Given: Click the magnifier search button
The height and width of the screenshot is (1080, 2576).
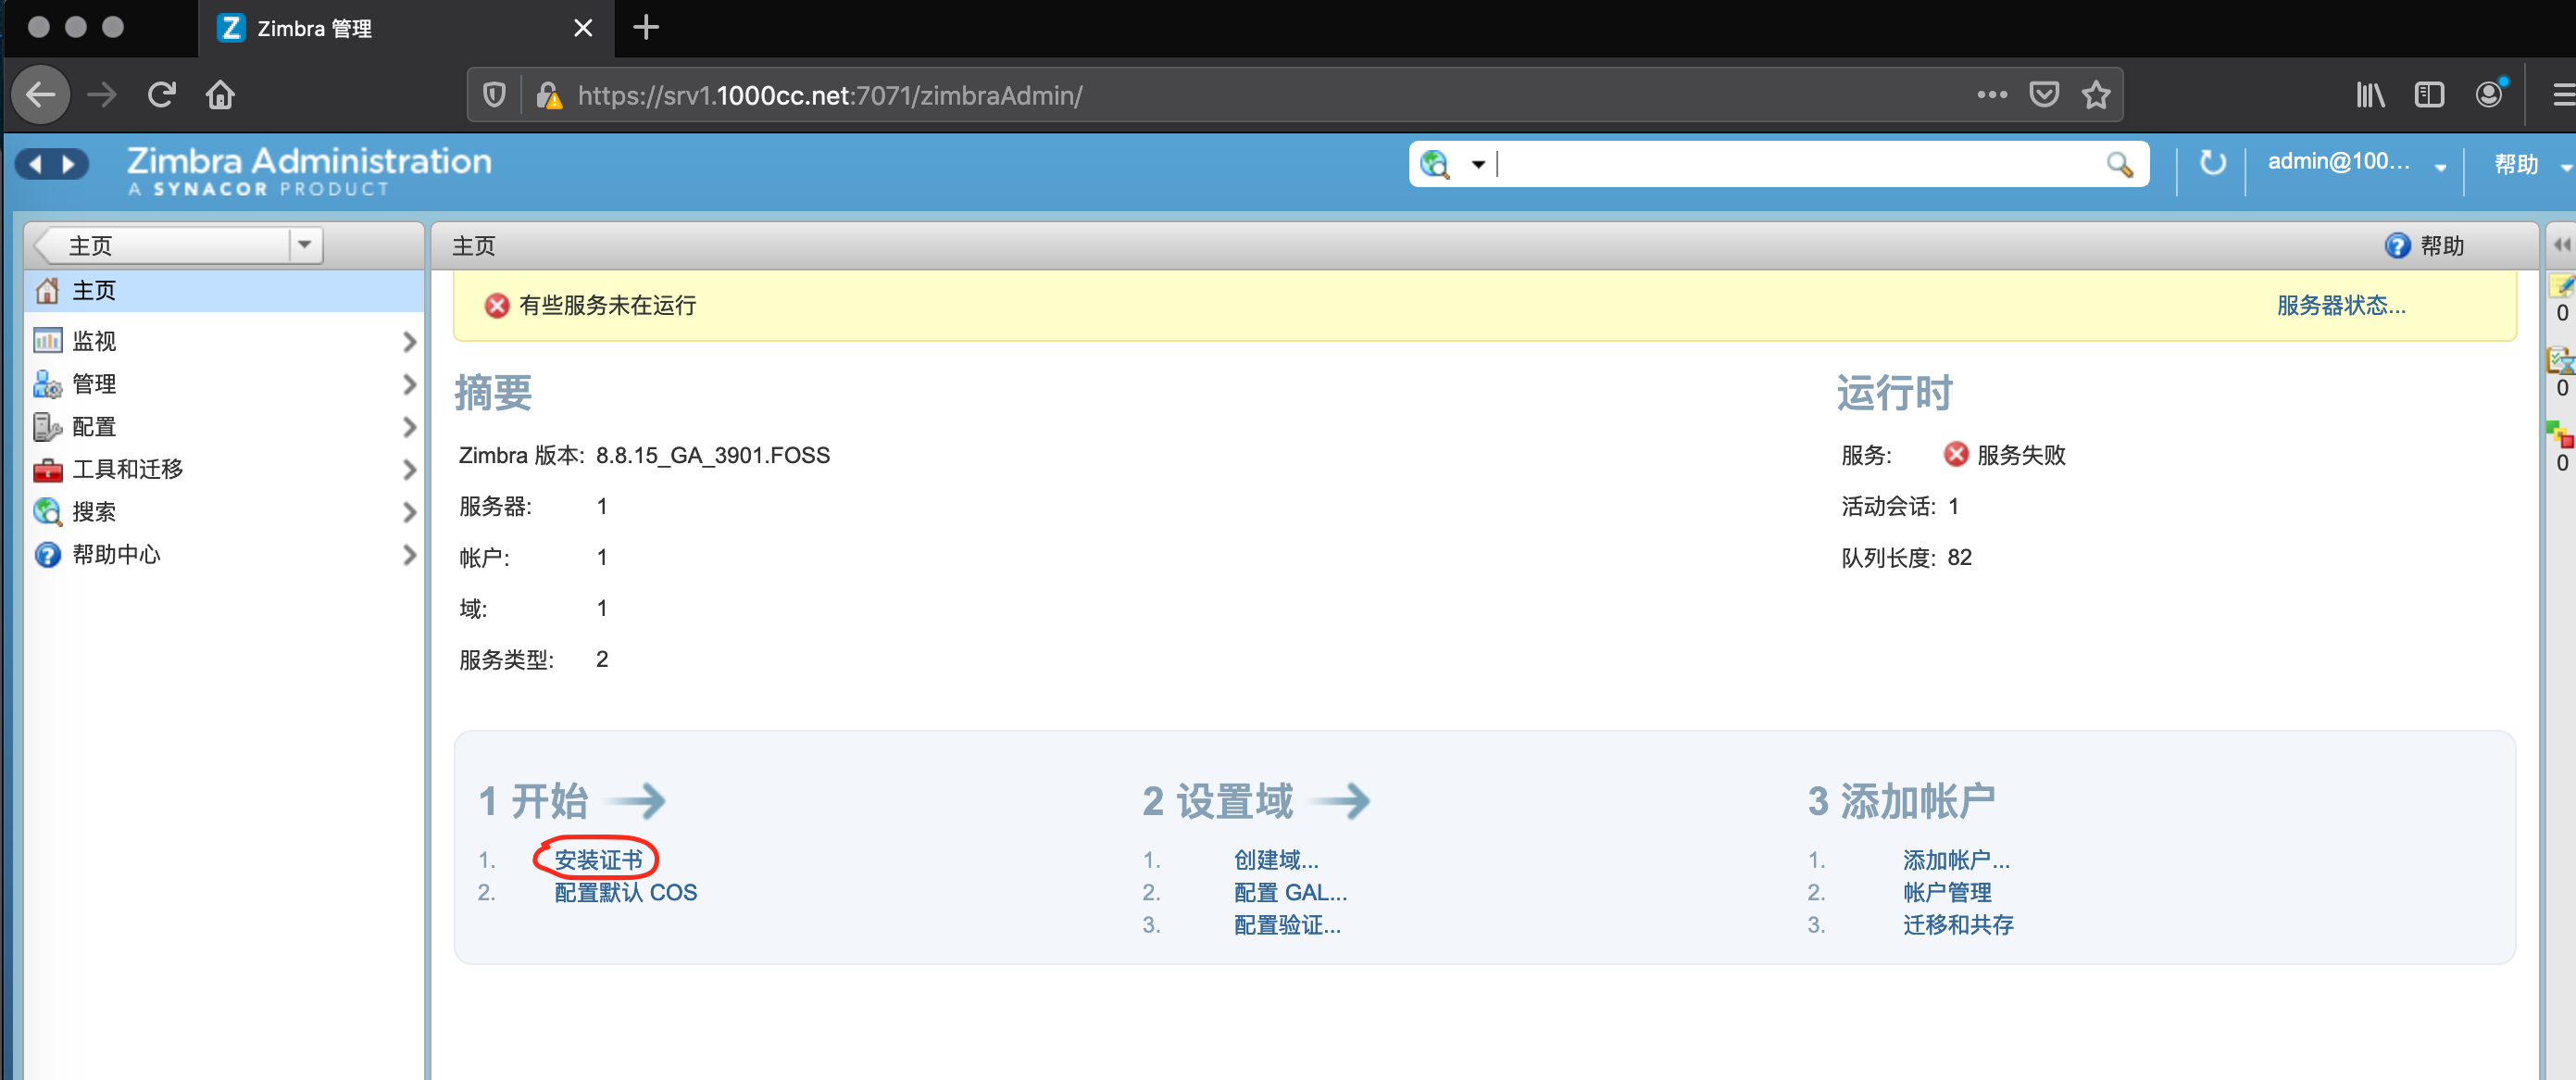Looking at the screenshot, I should click(2119, 164).
